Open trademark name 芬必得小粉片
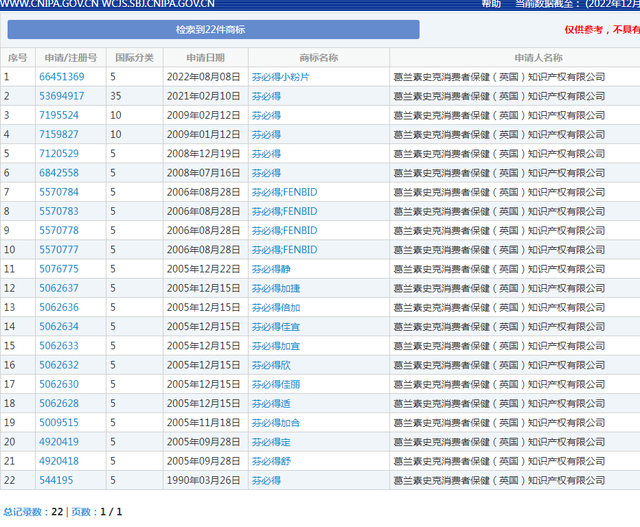Viewport: 640px width, 527px height. [x=281, y=77]
